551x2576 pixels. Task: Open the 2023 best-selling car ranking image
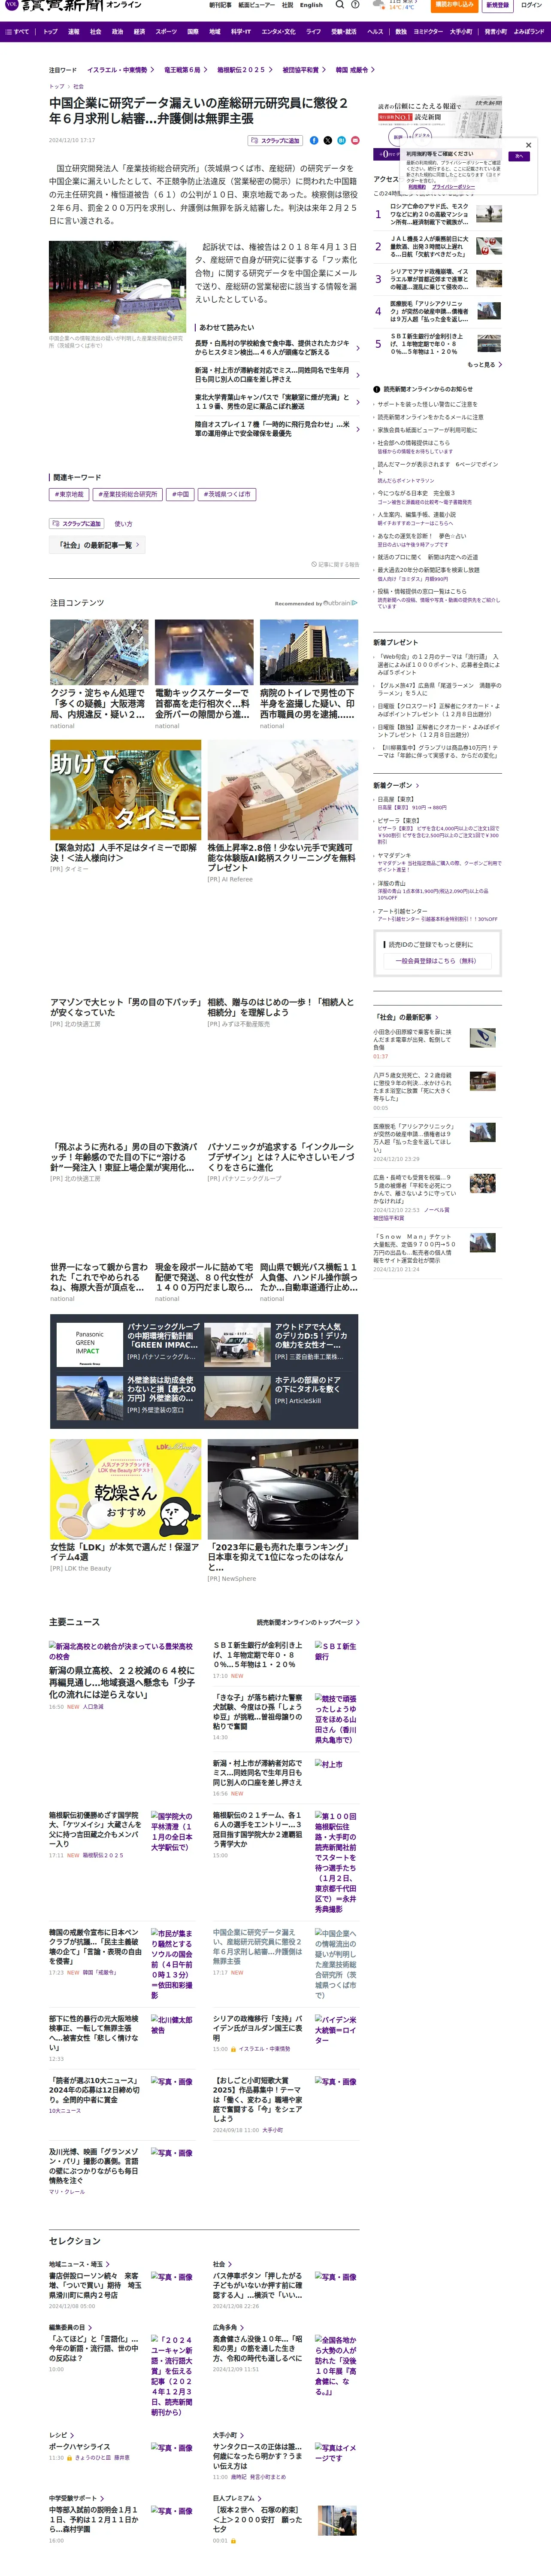tap(283, 1489)
